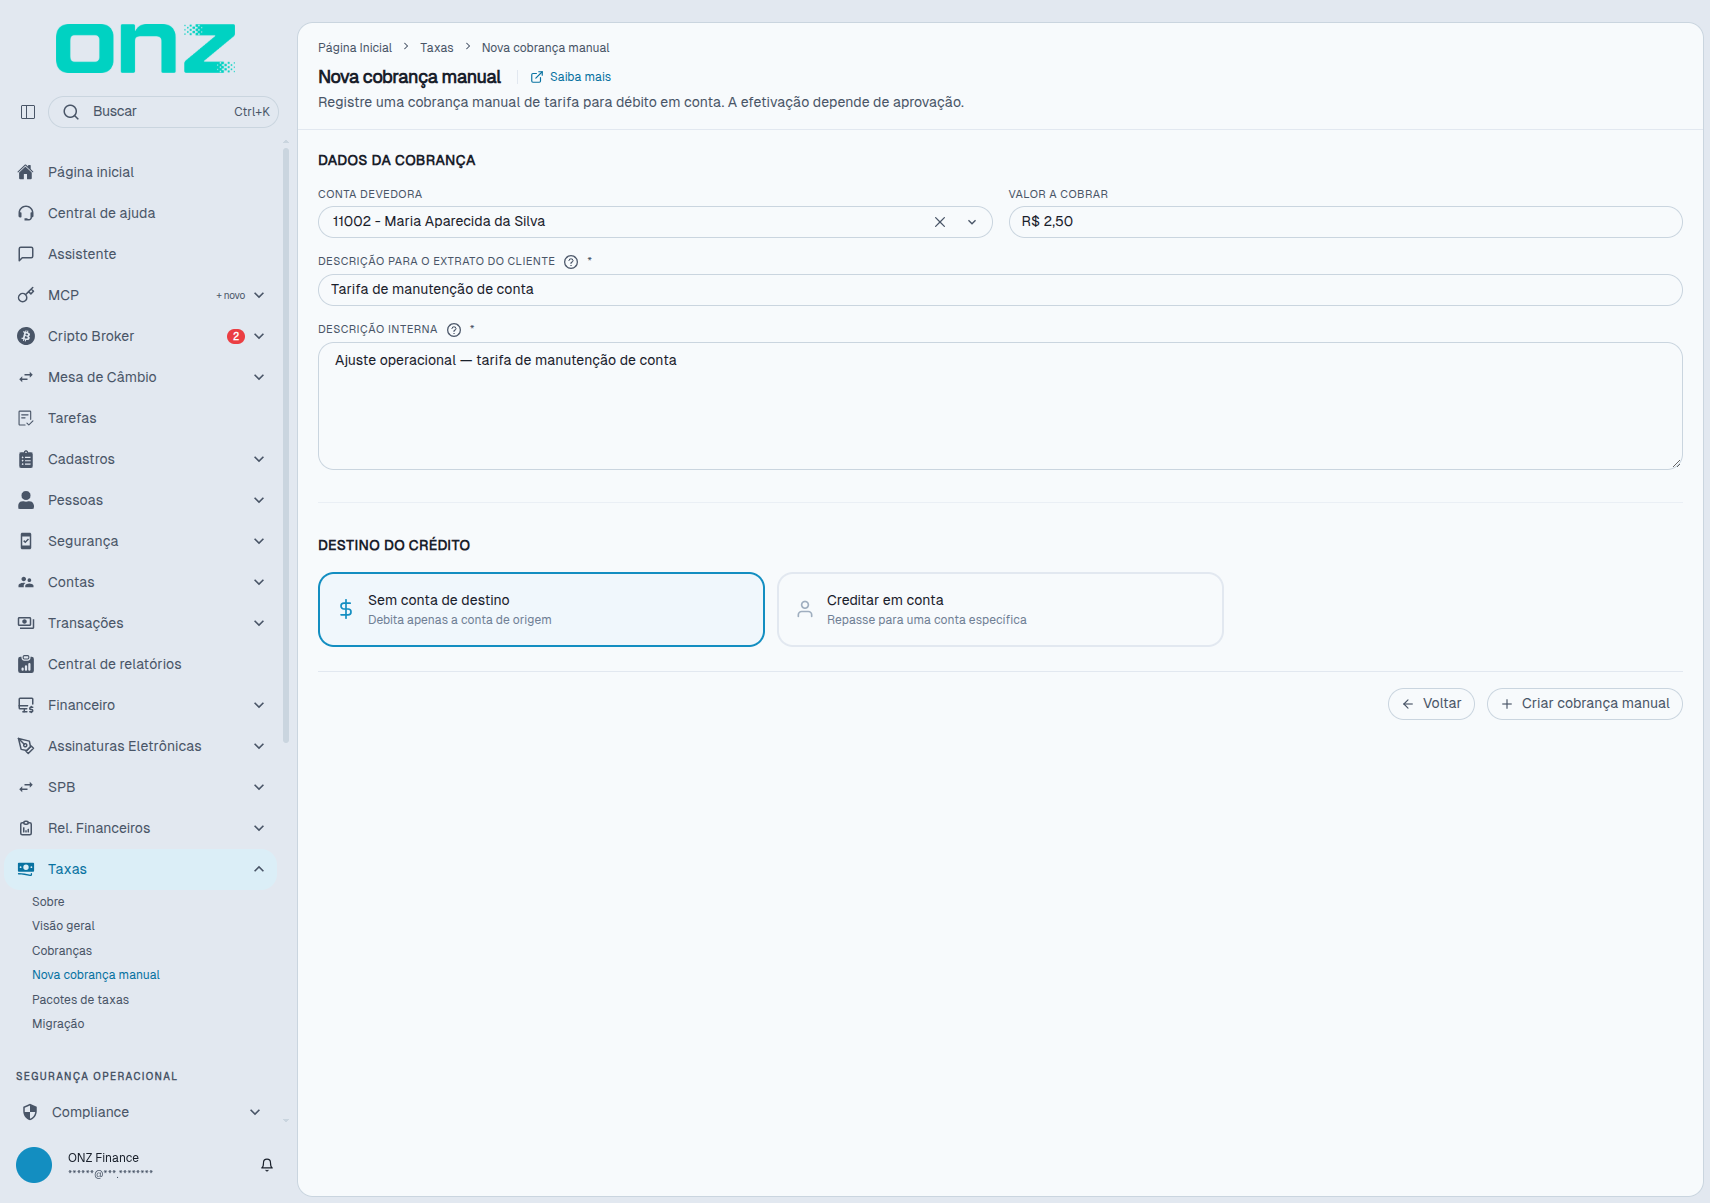The width and height of the screenshot is (1710, 1203).
Task: Click the Buscar search box
Action: pyautogui.click(x=163, y=112)
